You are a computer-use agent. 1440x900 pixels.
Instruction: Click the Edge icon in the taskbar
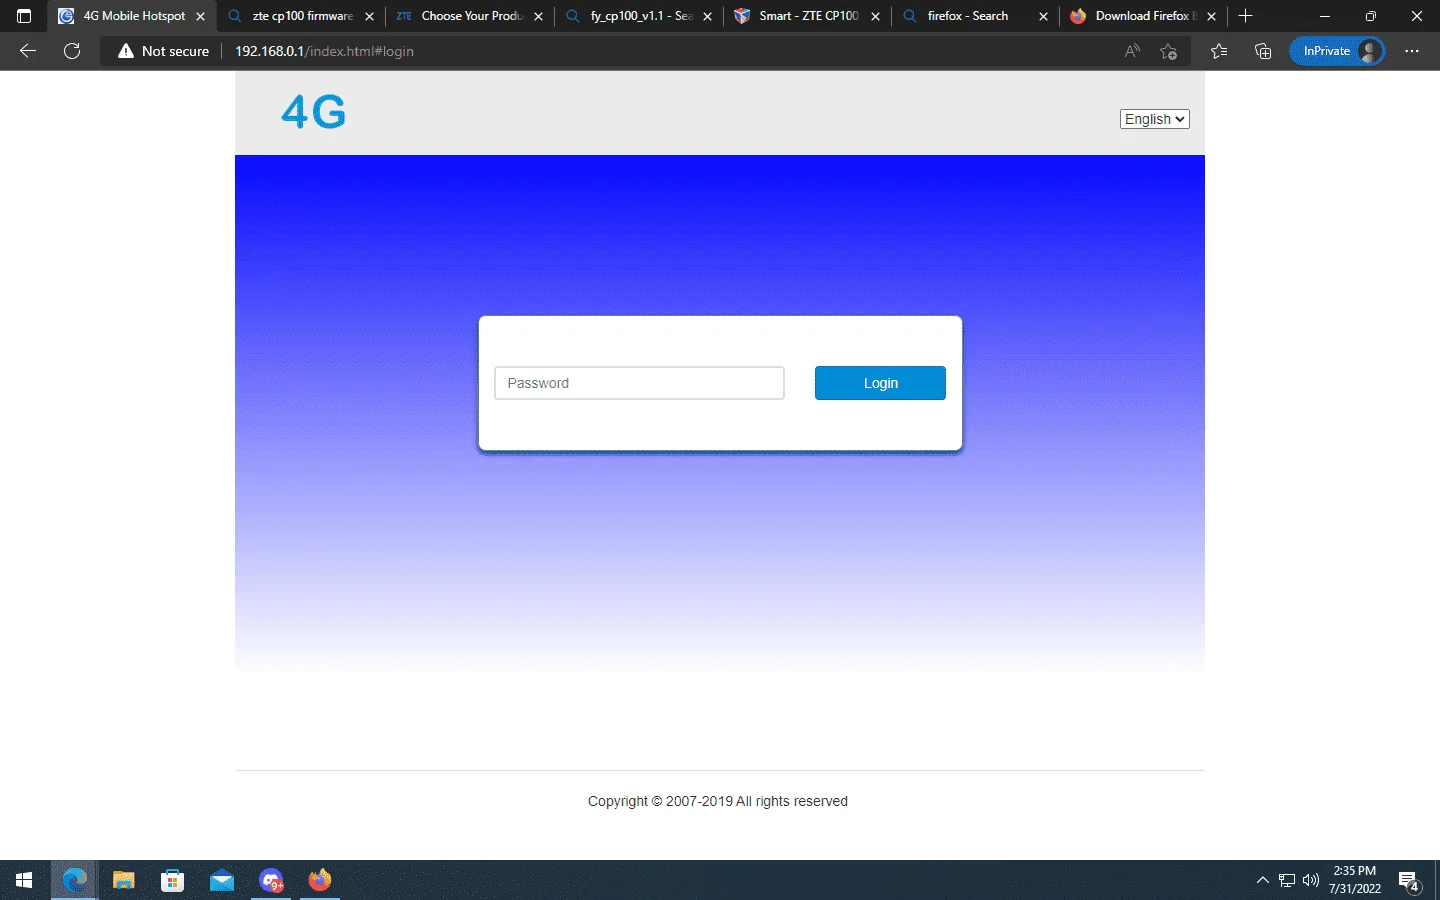(75, 880)
